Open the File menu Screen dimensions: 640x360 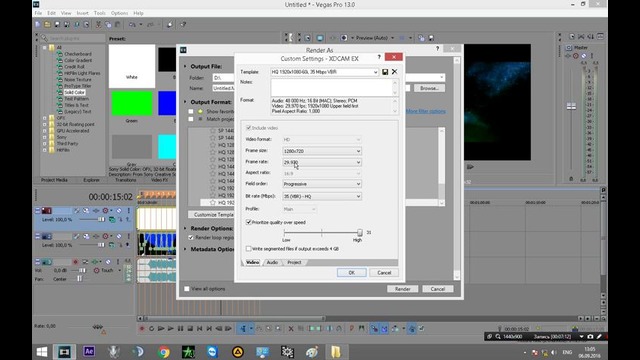[38, 13]
